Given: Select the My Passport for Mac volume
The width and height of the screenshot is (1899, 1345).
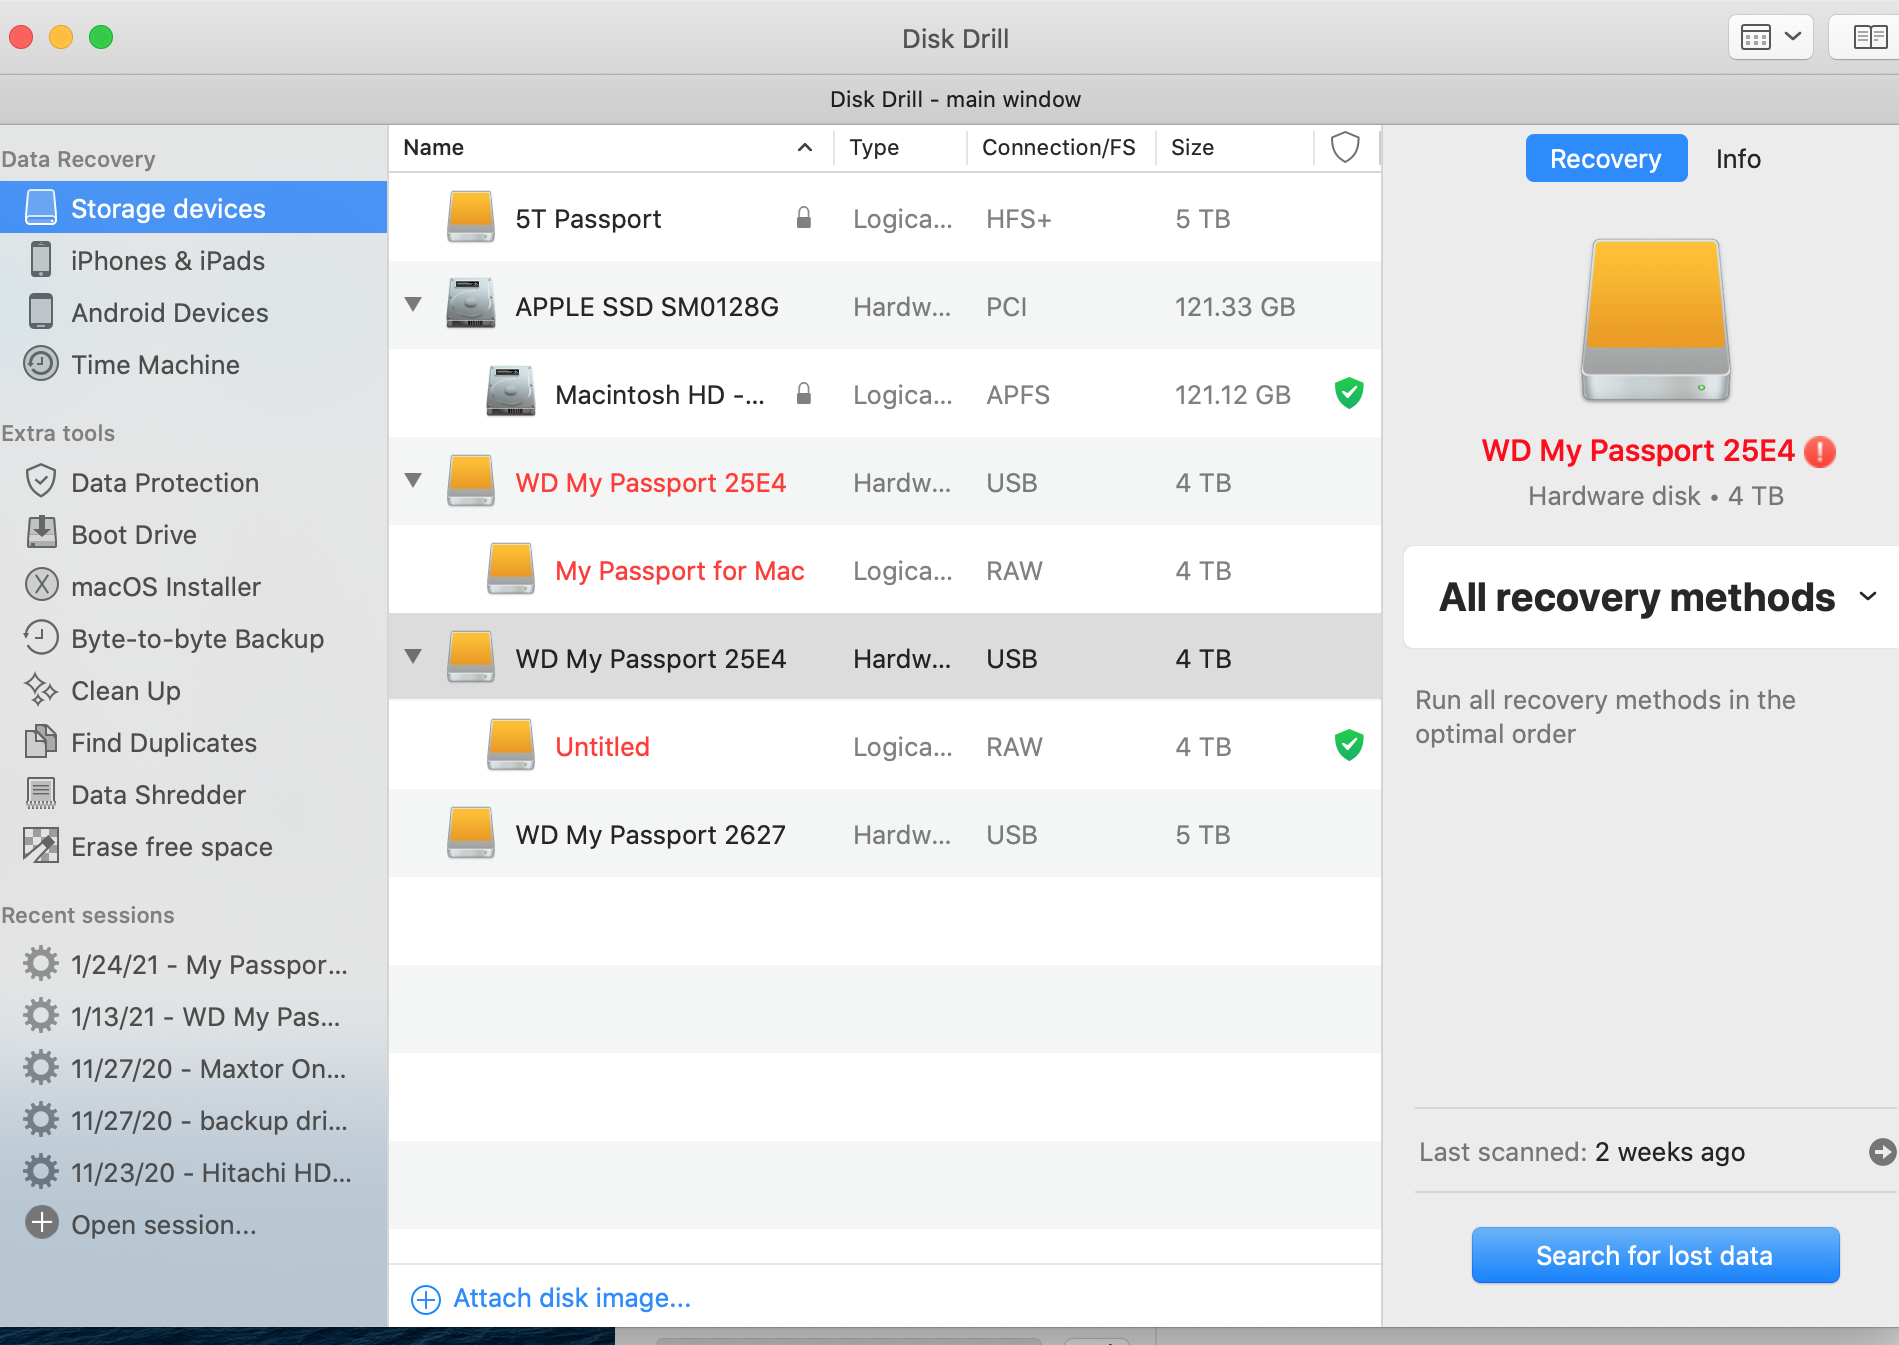Looking at the screenshot, I should click(885, 569).
